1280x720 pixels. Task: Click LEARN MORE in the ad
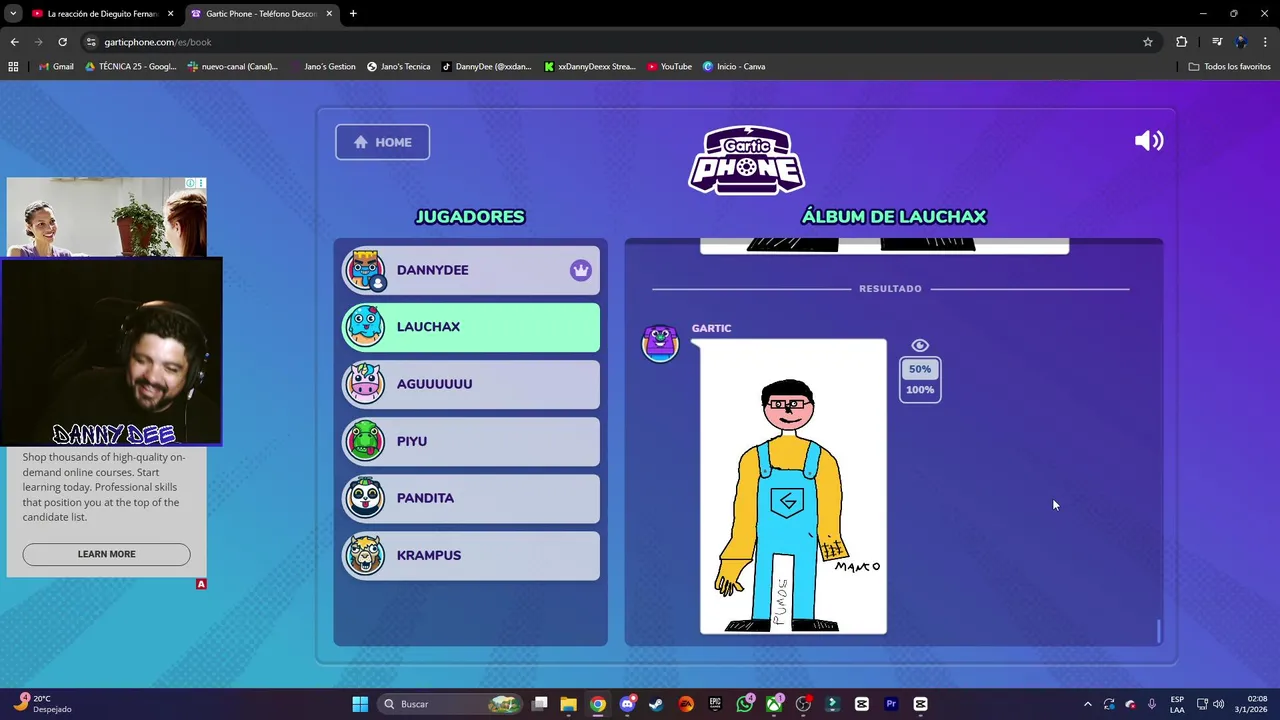(x=106, y=554)
